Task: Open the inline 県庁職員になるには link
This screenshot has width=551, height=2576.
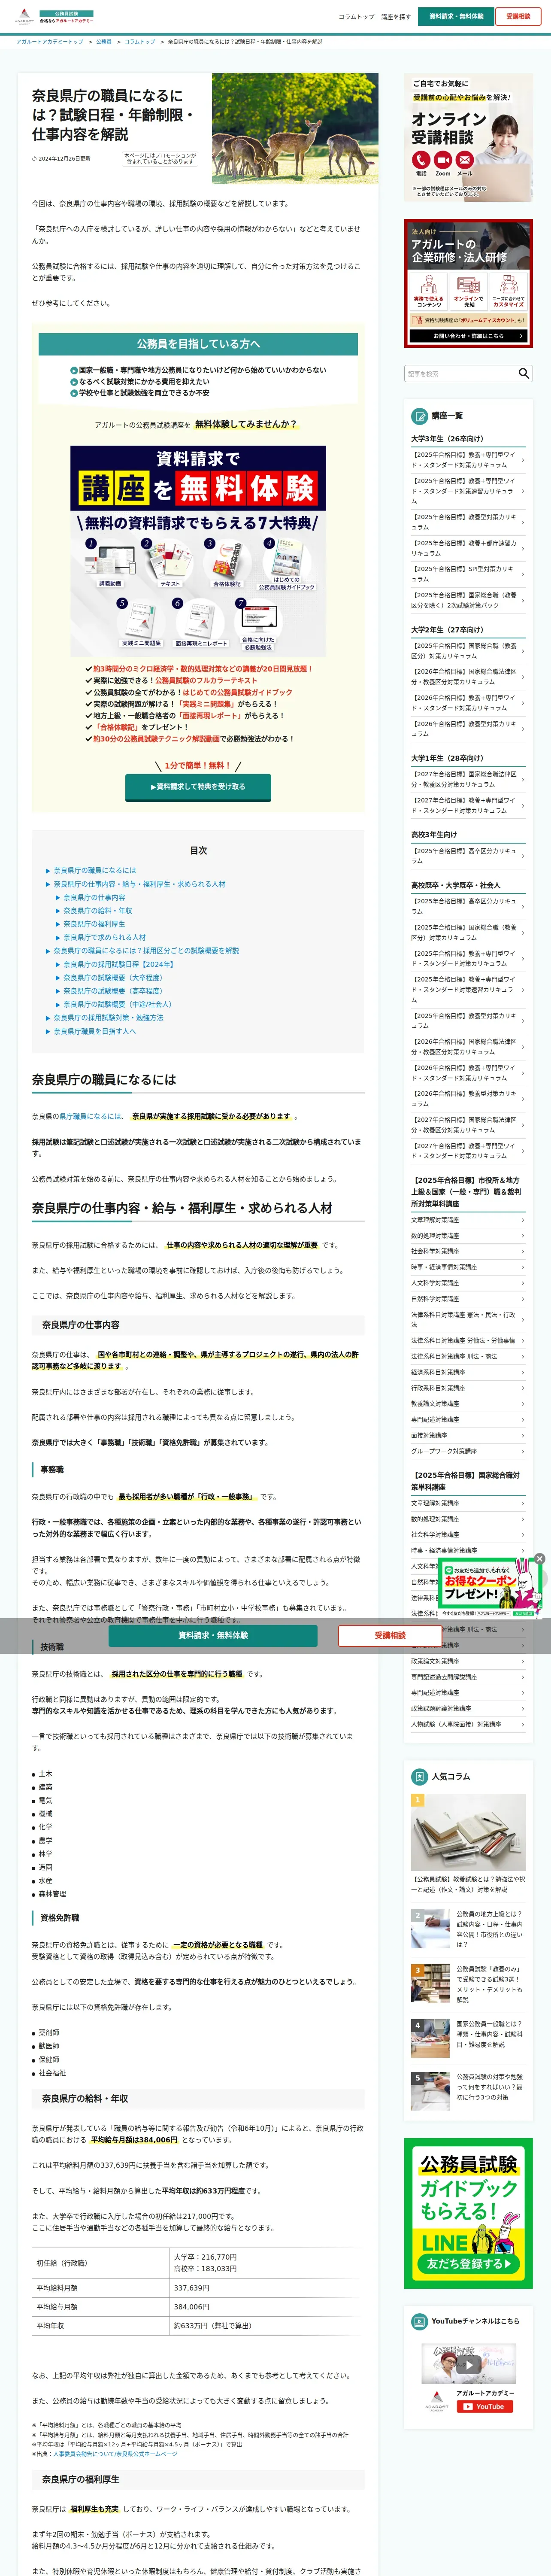Action: 91,1116
